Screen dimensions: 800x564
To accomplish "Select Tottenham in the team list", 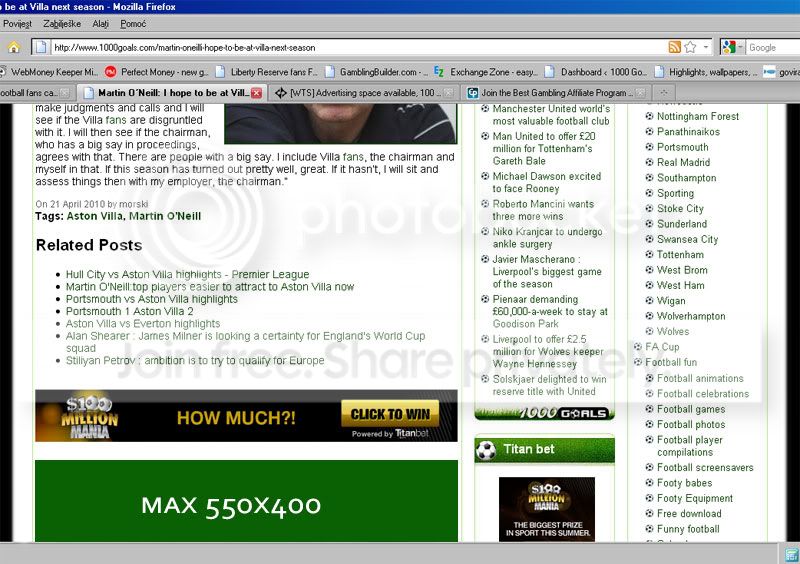I will (680, 254).
